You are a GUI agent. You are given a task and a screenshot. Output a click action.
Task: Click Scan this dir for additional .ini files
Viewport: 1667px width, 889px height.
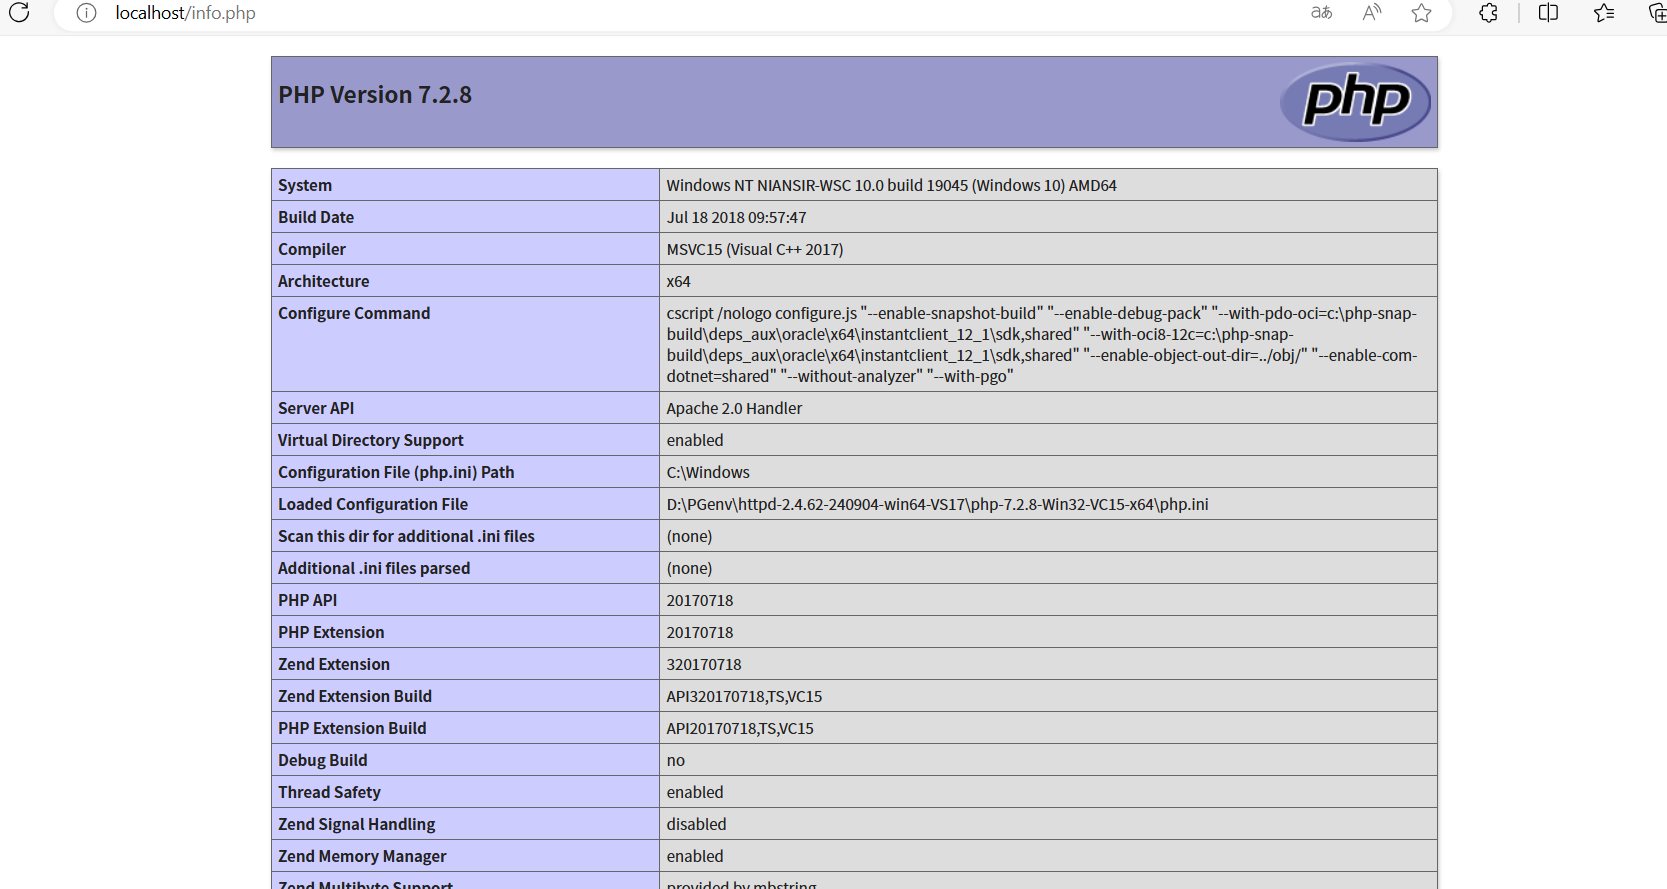click(406, 536)
